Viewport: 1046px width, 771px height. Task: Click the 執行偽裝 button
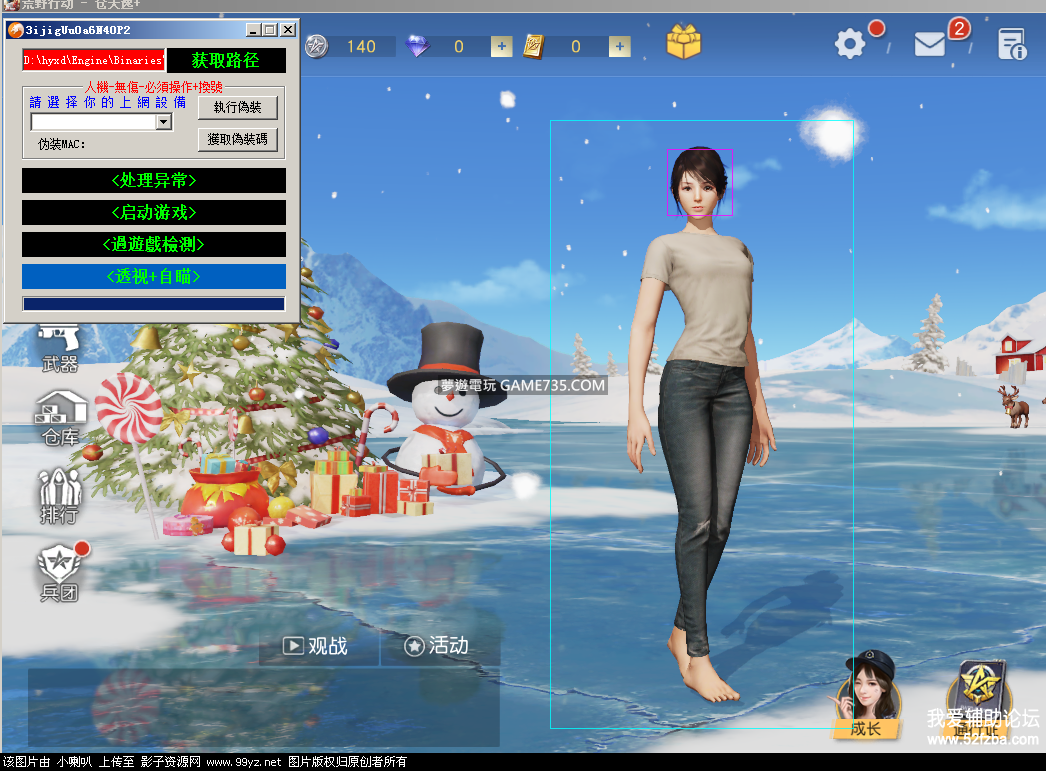point(238,108)
